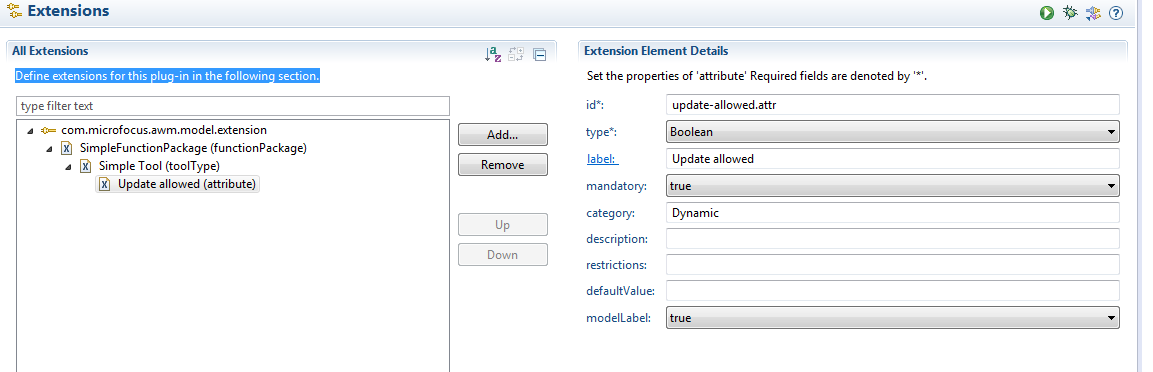The height and width of the screenshot is (372, 1153).
Task: Open the type dropdown showing Boolean
Action: point(893,132)
